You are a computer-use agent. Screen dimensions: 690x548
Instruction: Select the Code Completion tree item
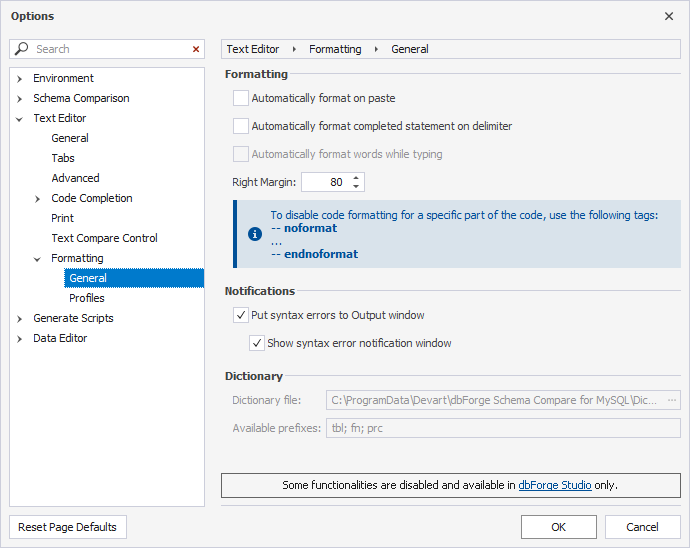92,198
